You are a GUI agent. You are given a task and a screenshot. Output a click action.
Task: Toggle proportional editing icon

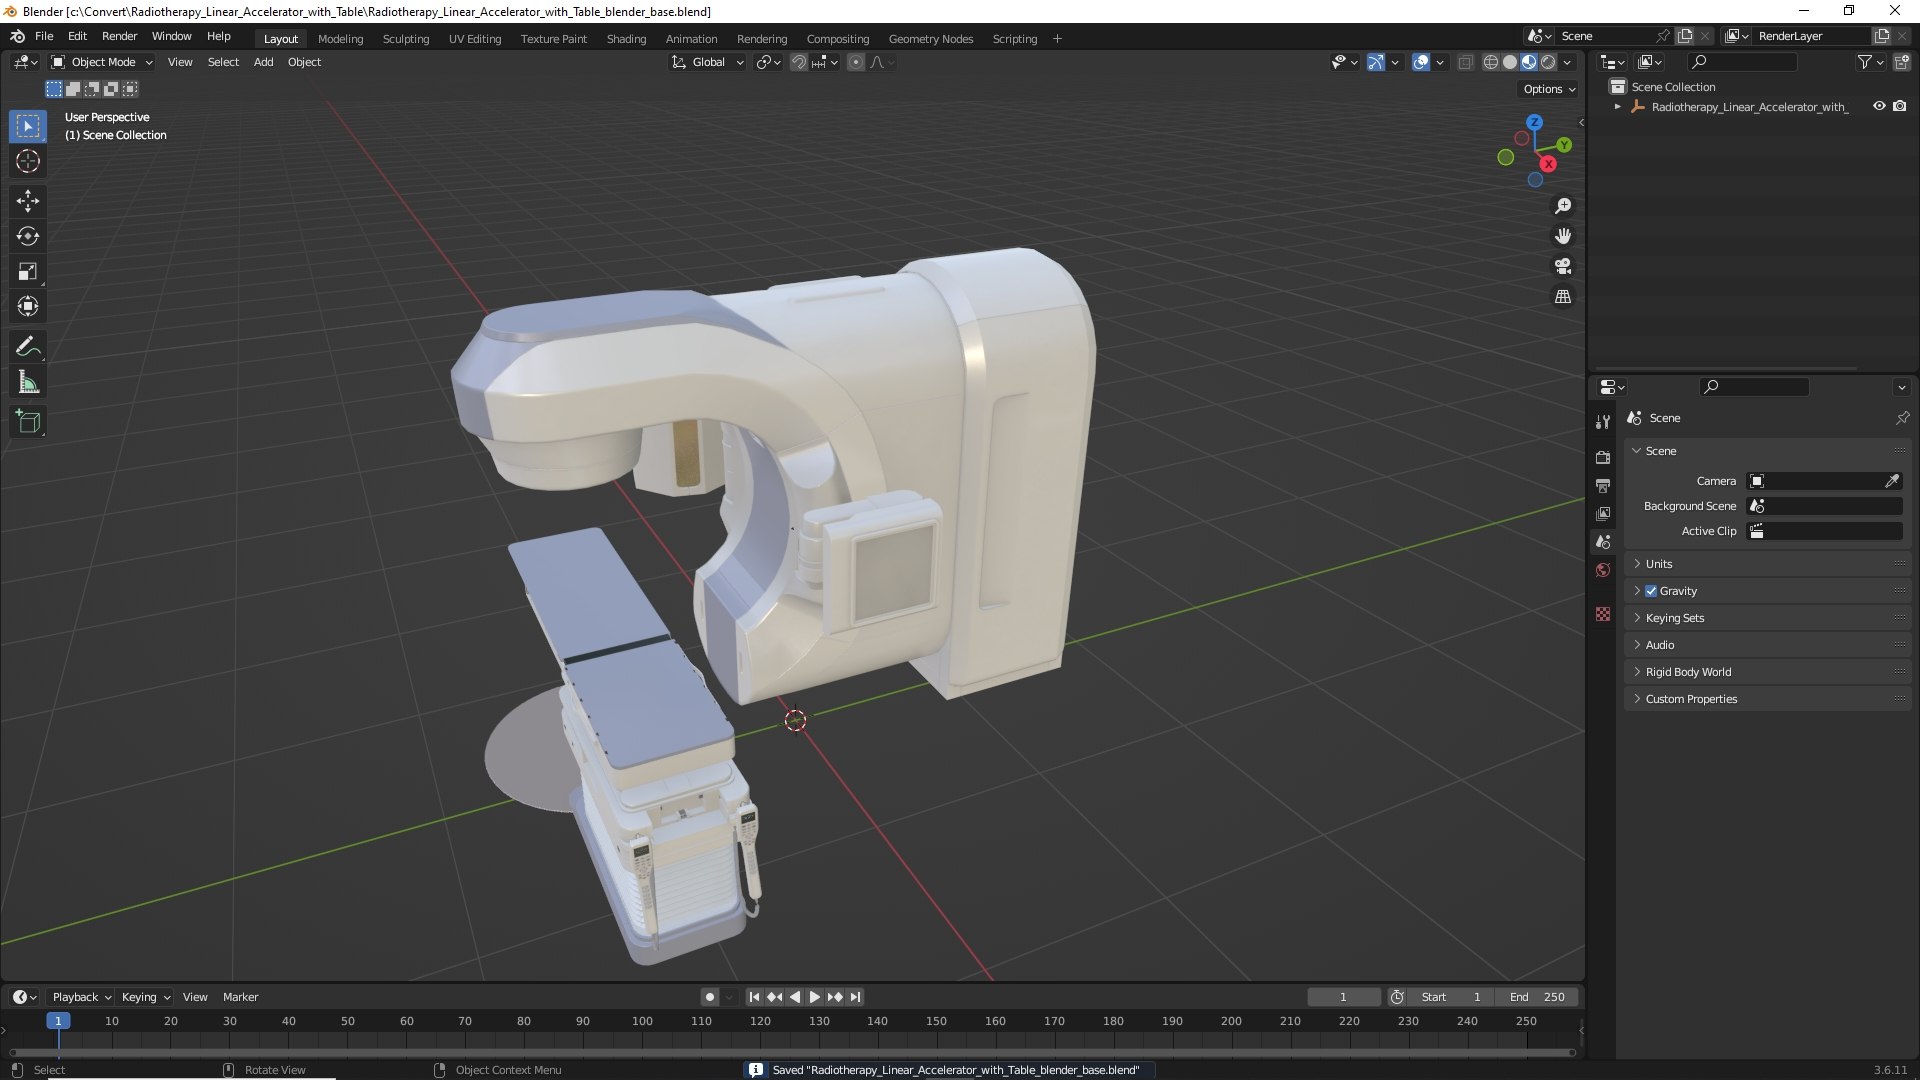856,62
